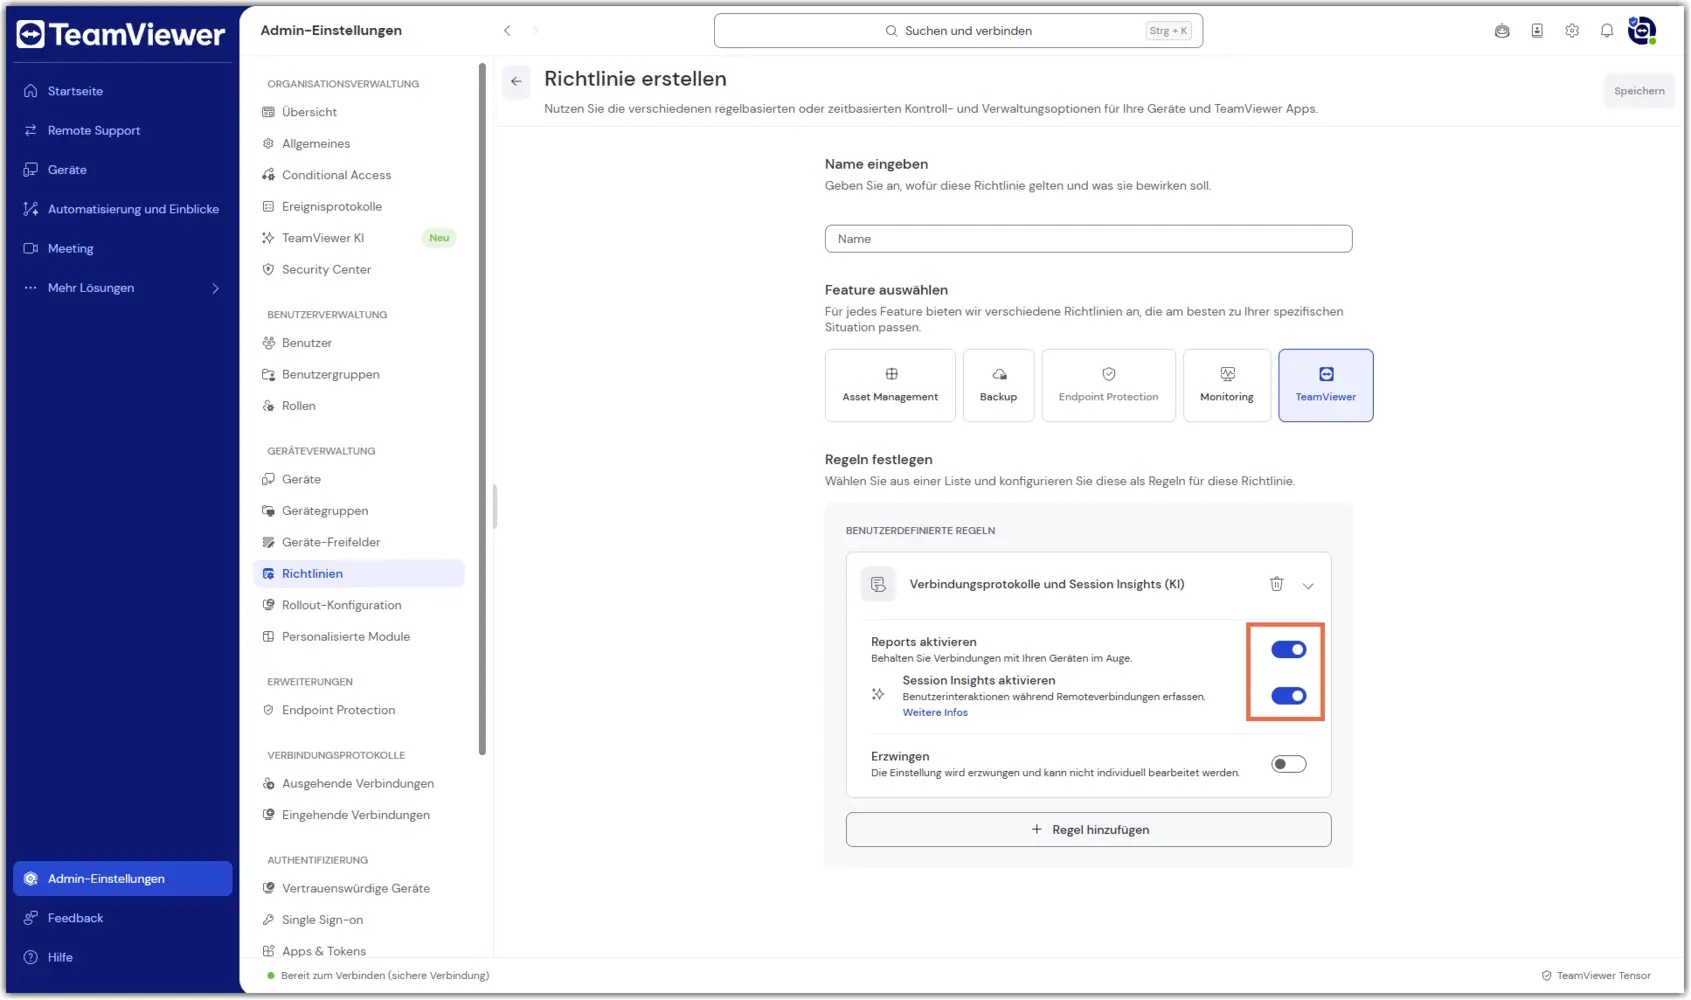Follow the Weitere Infos link

tap(935, 713)
